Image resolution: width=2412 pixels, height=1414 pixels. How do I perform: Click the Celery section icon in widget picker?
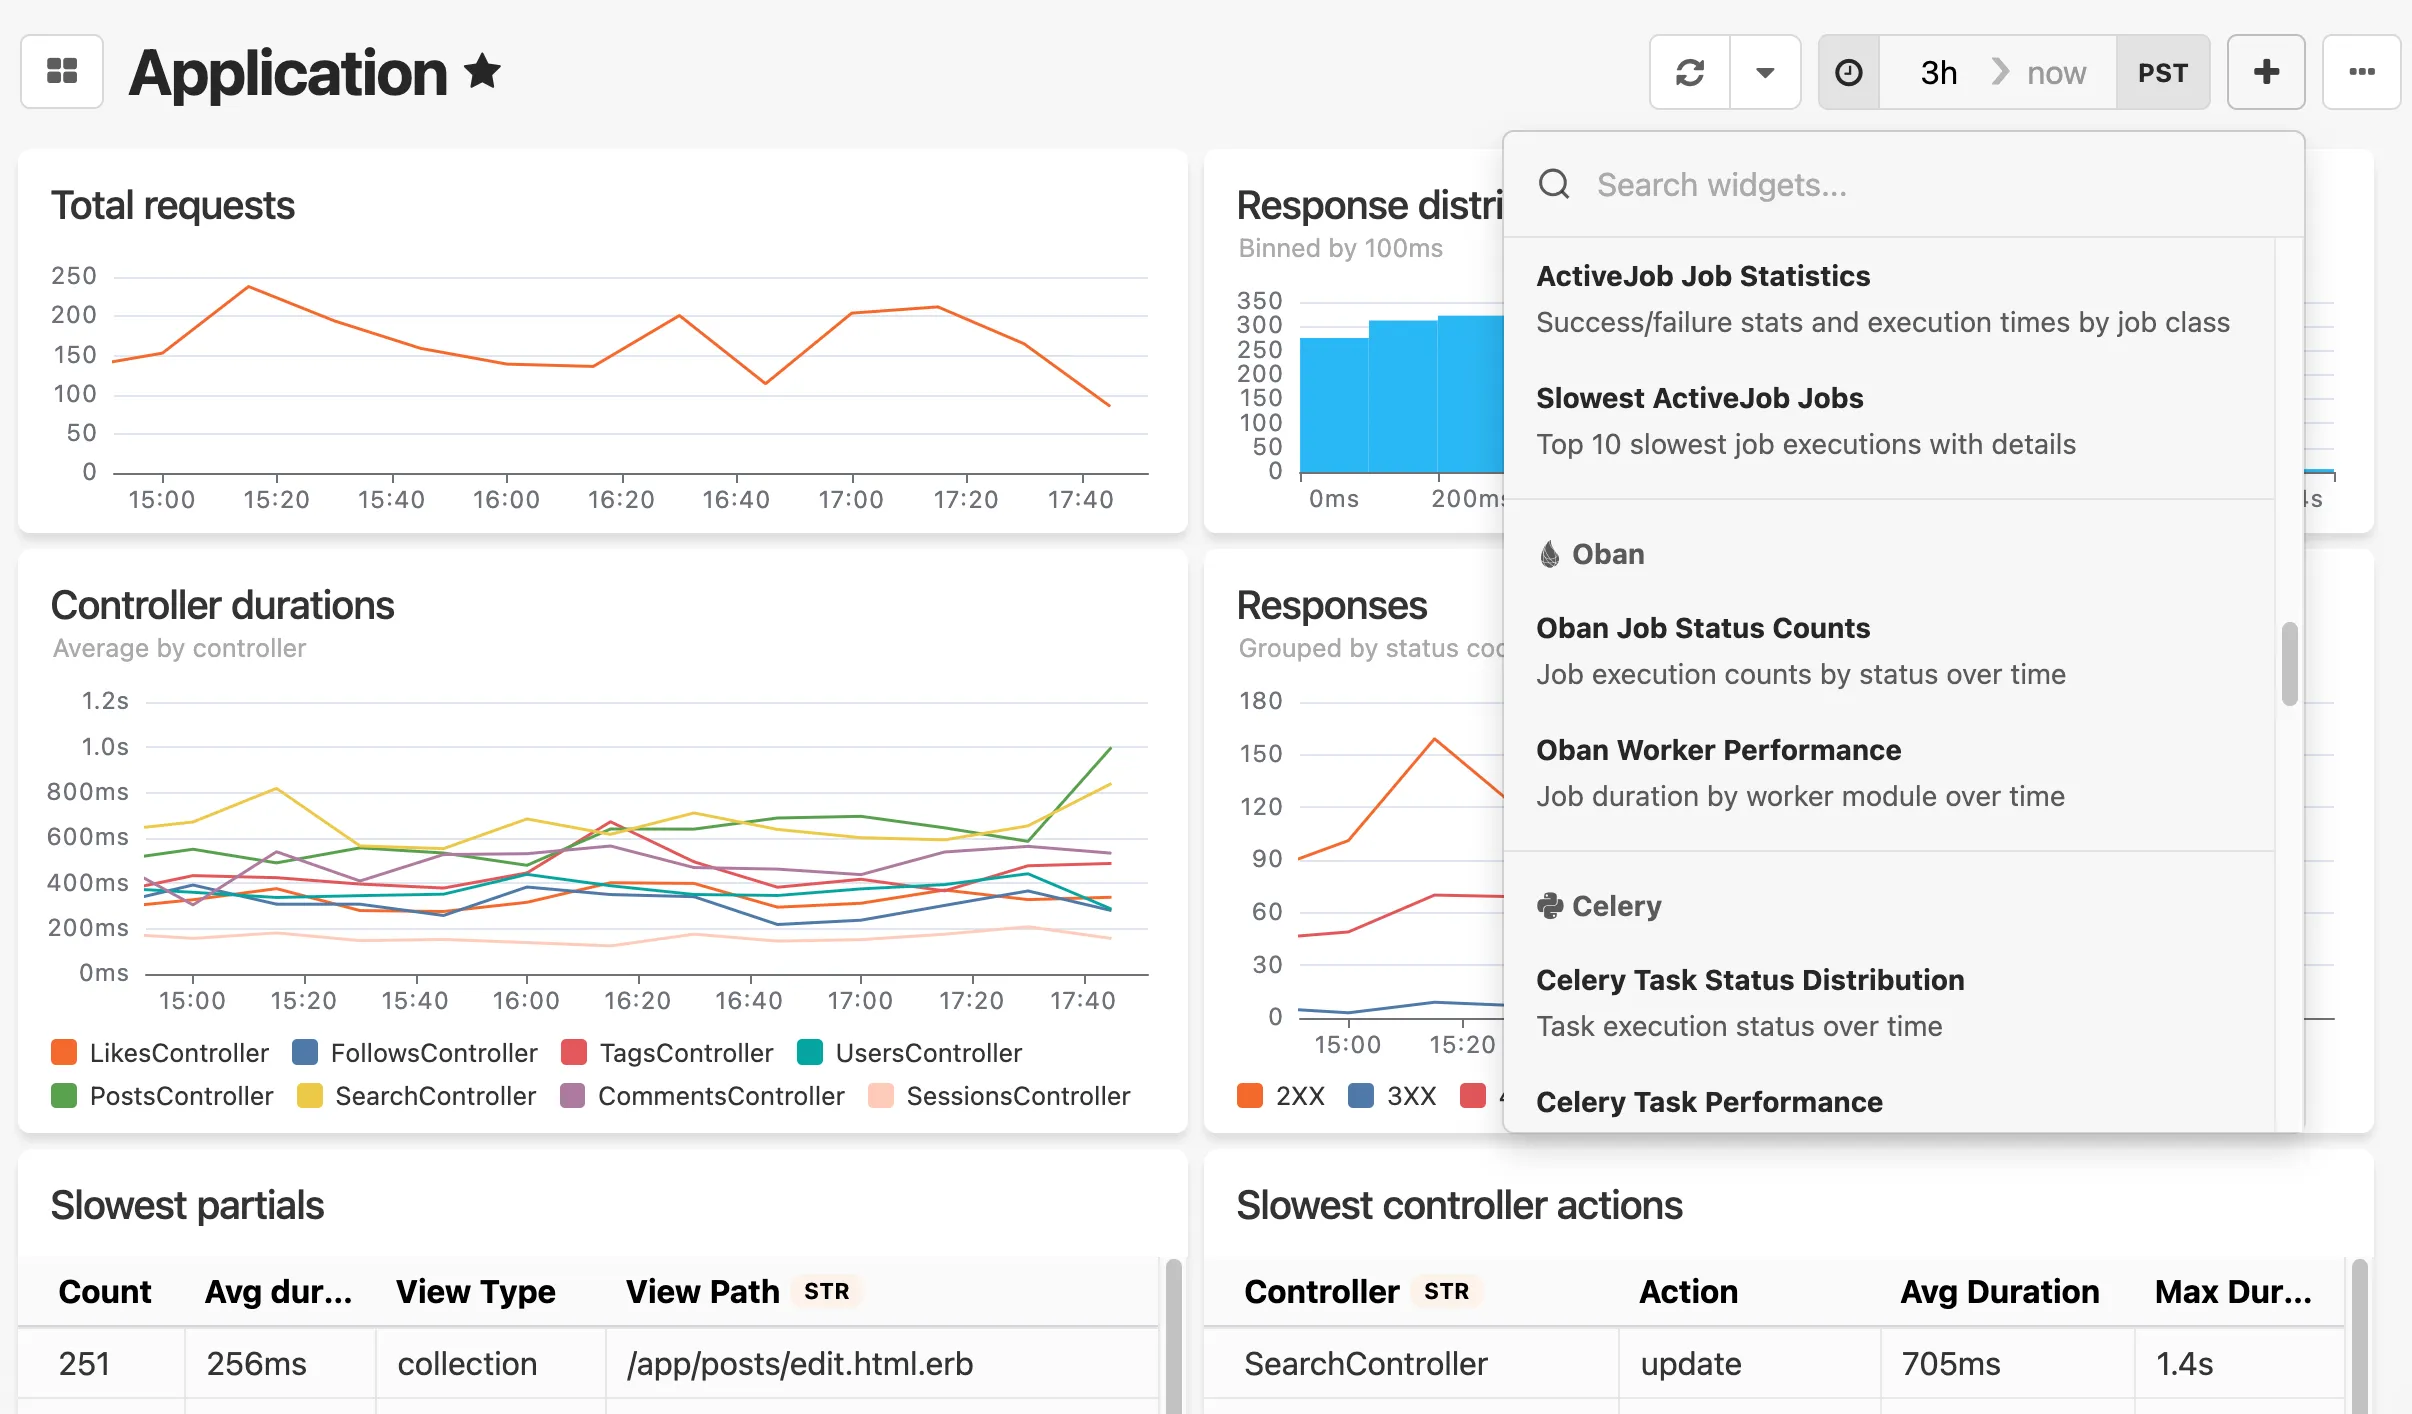1551,905
